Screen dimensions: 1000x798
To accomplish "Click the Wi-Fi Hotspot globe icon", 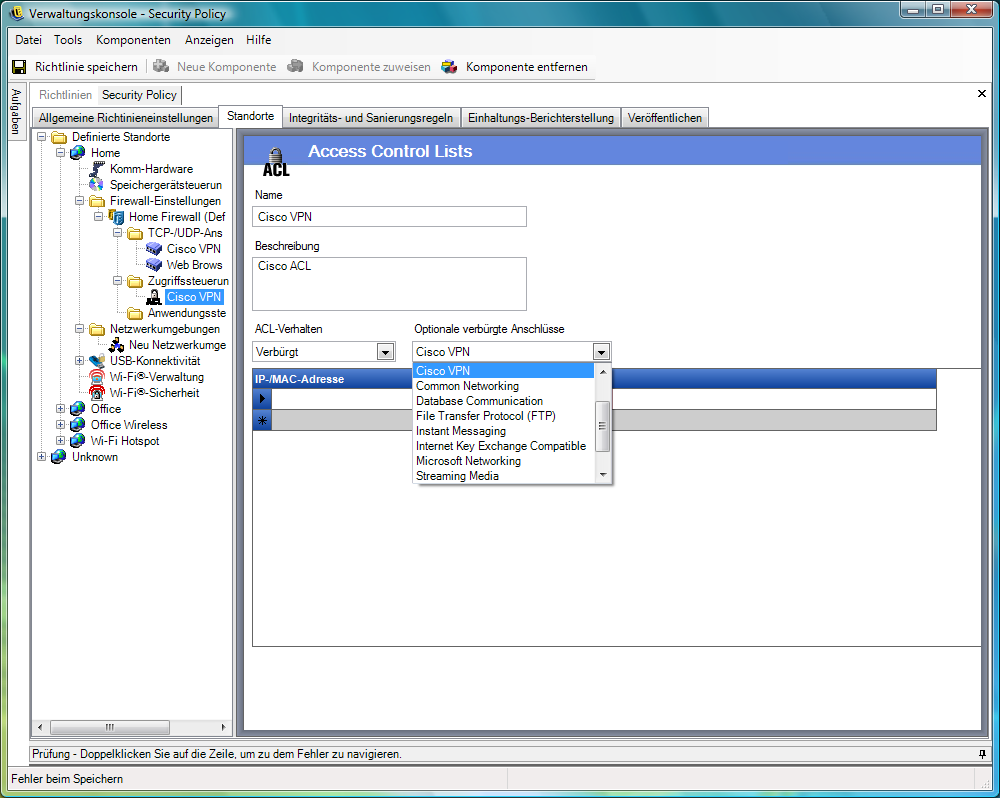I will pos(78,441).
